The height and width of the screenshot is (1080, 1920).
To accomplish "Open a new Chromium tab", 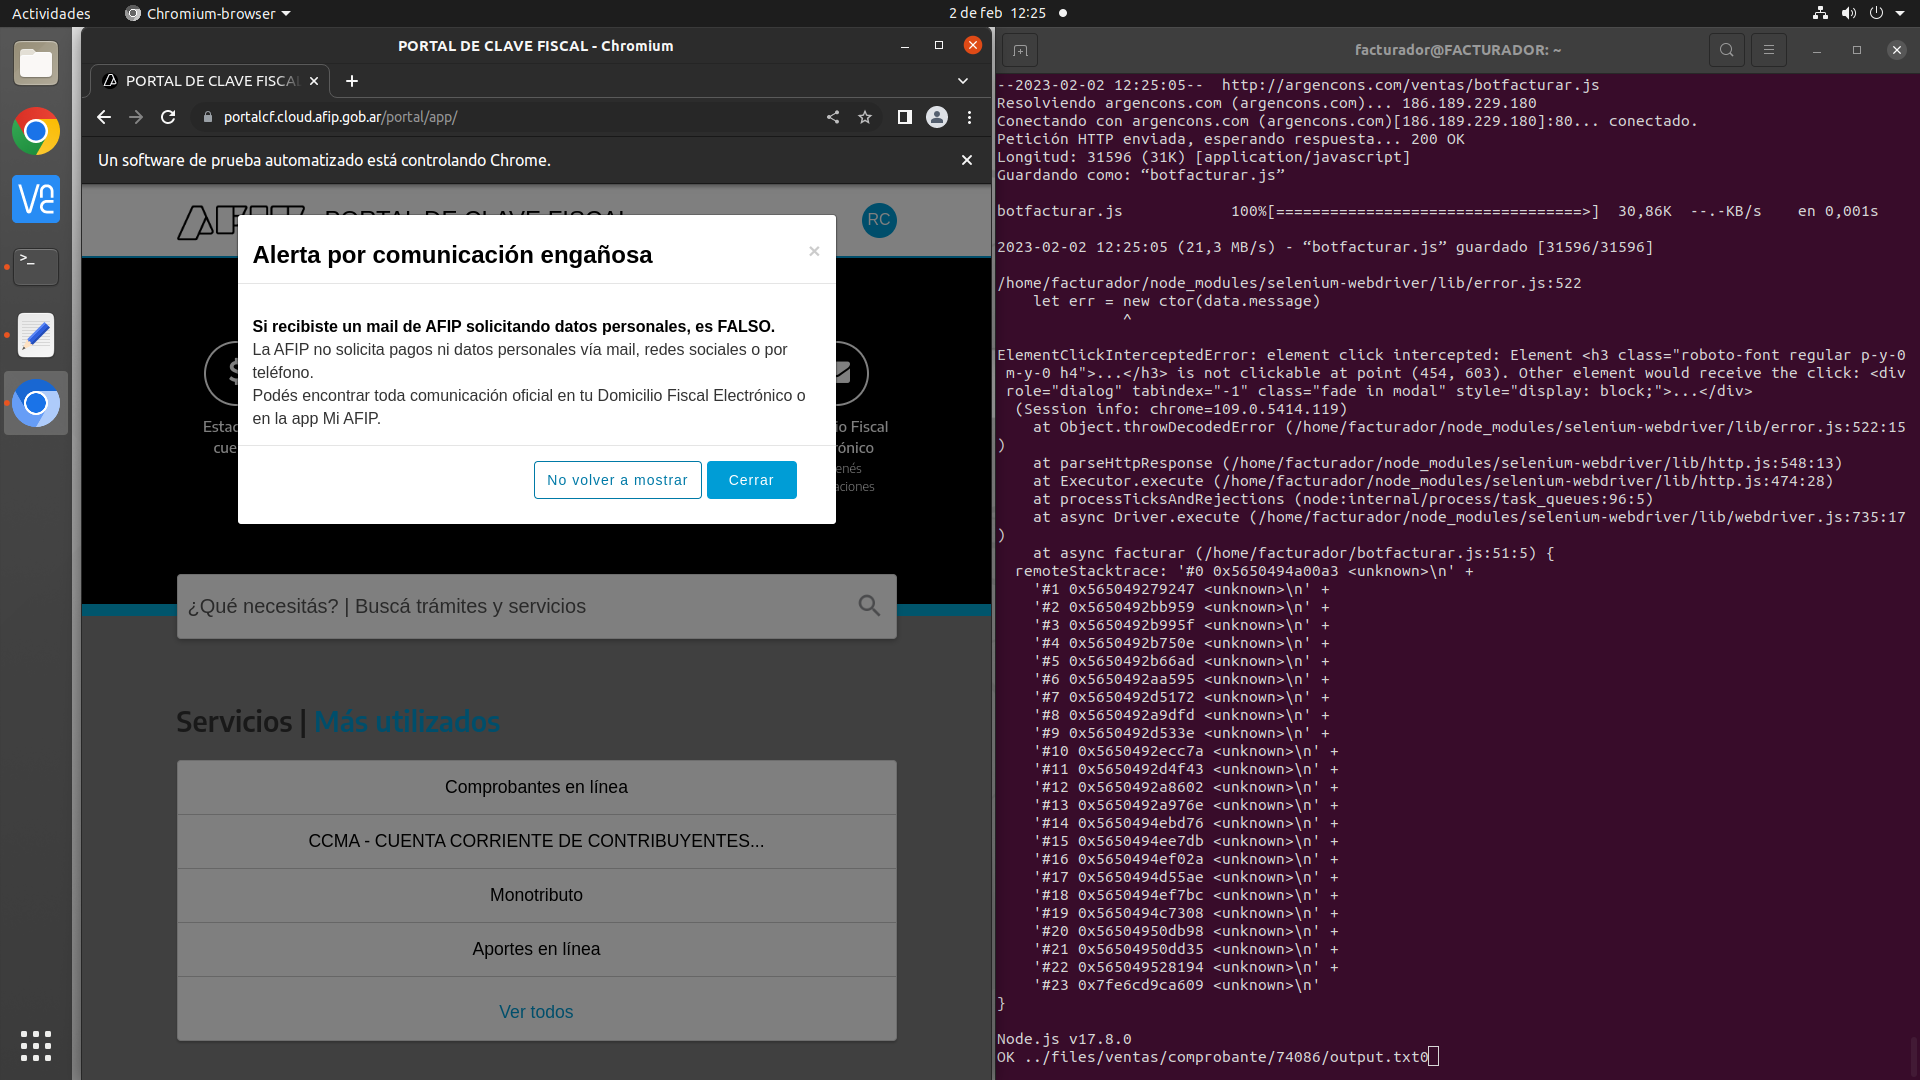I will pos(352,81).
